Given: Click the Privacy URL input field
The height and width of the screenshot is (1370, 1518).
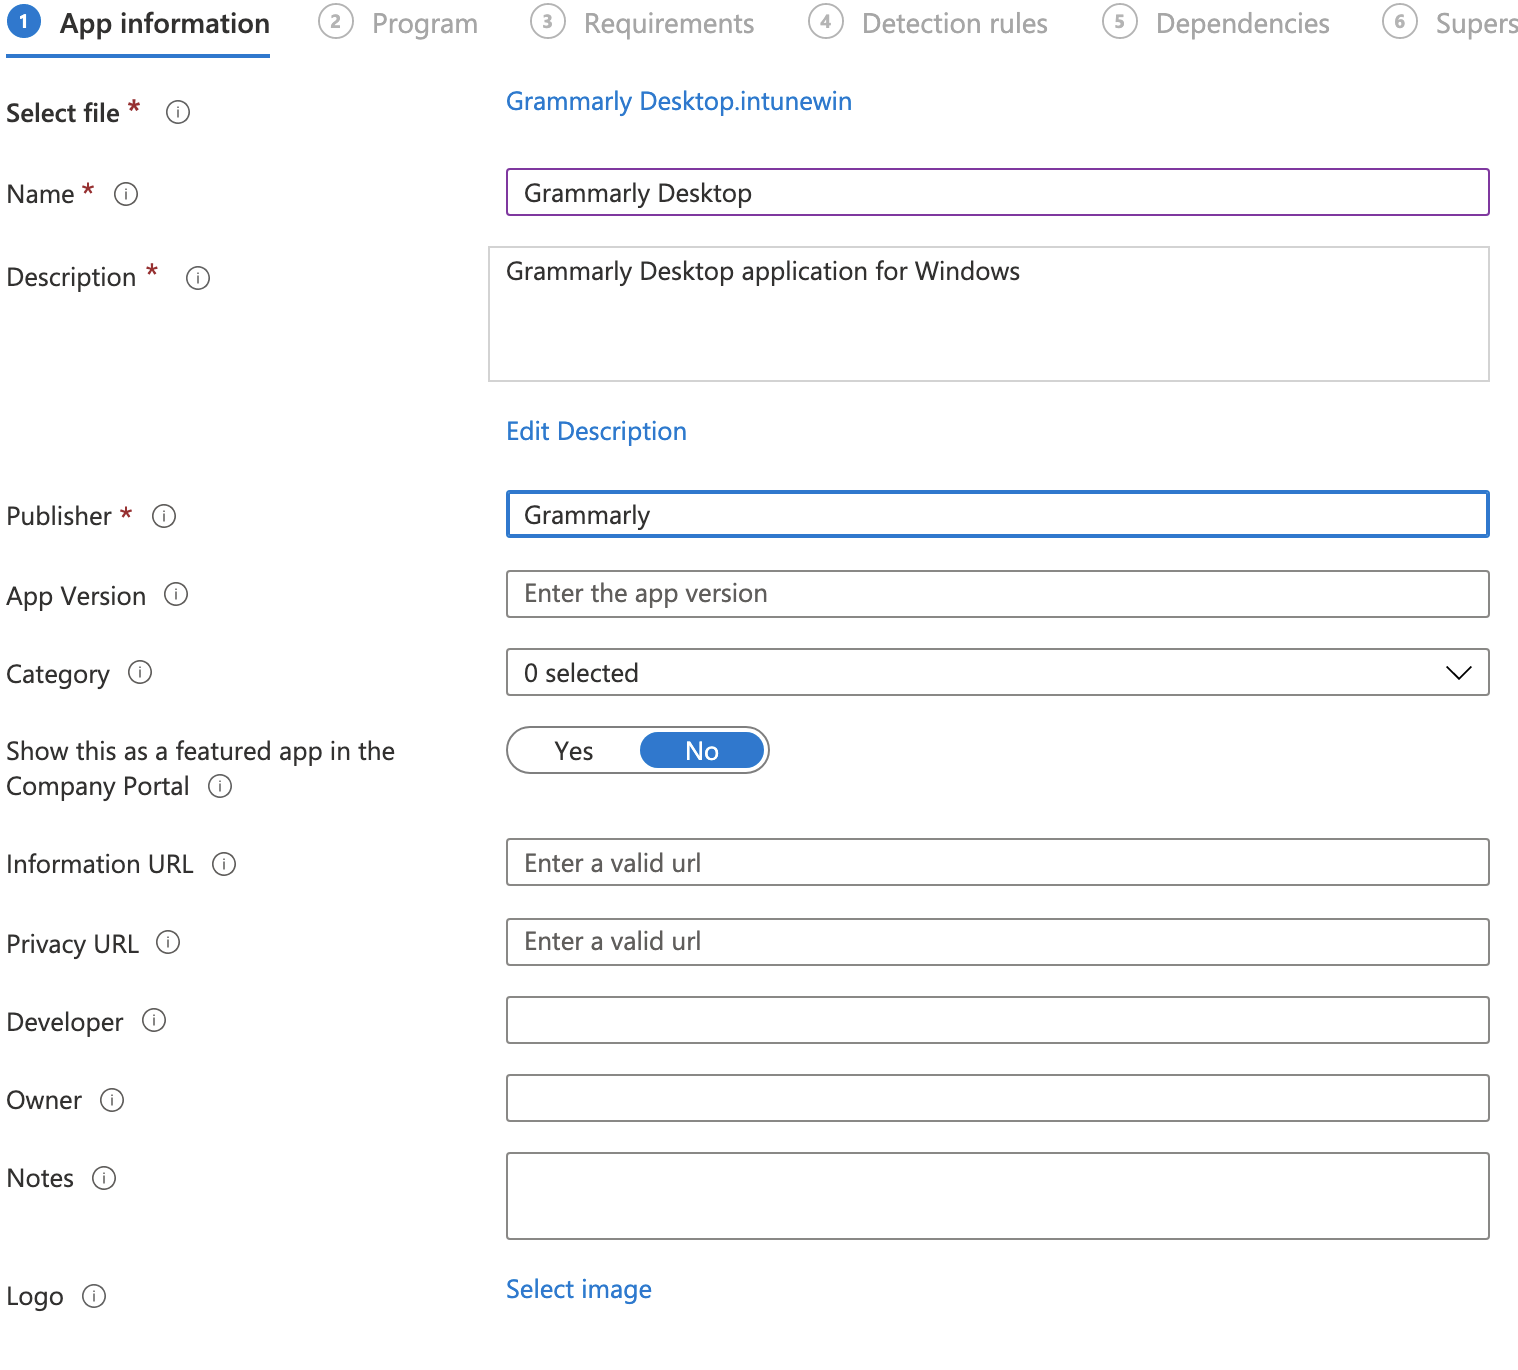Looking at the screenshot, I should click(998, 942).
